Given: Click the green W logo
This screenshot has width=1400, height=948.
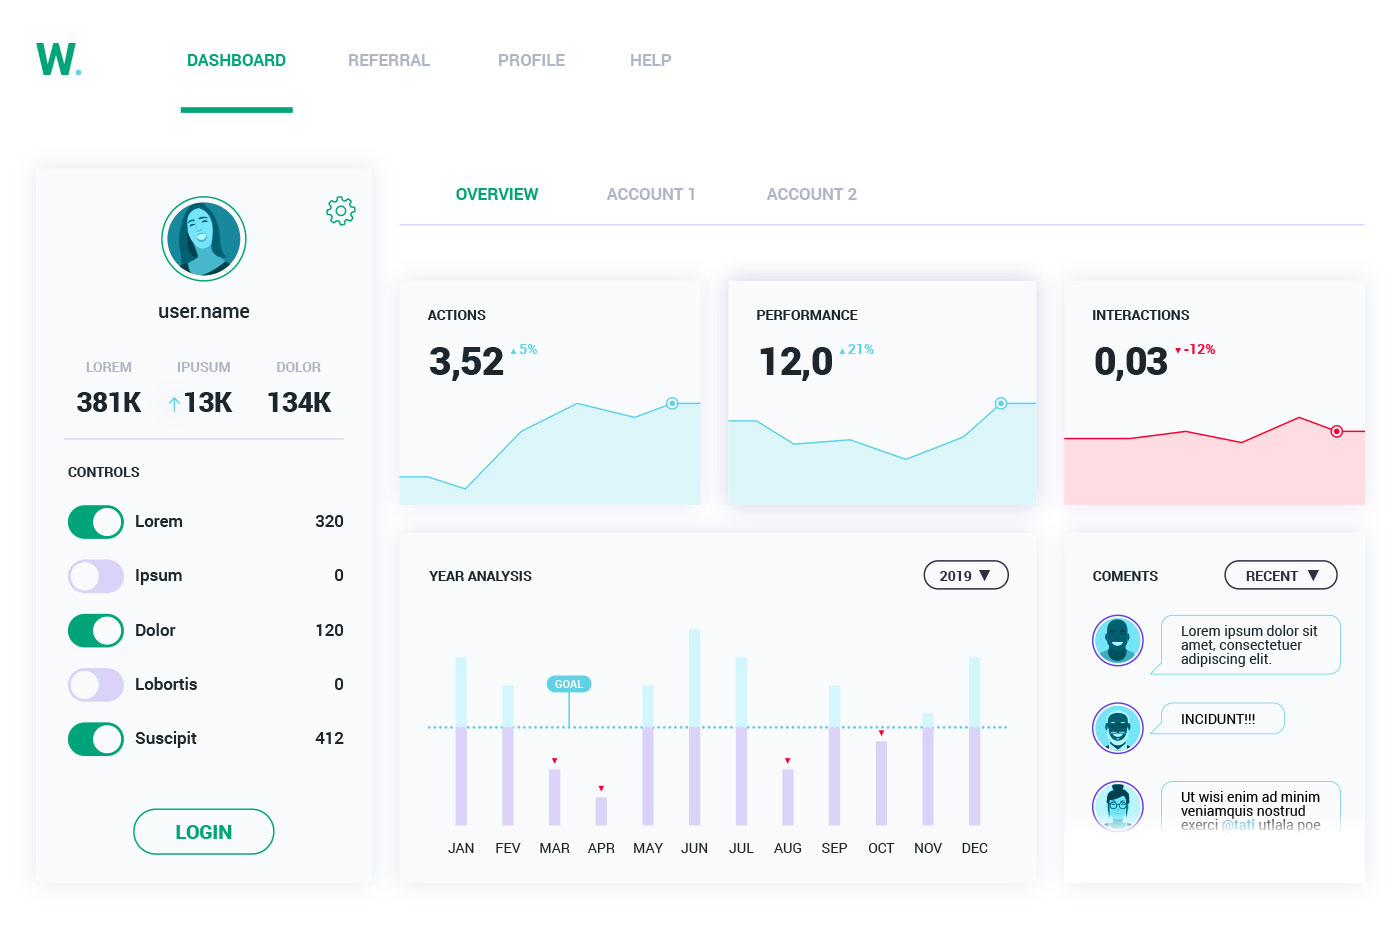Looking at the screenshot, I should 58,60.
